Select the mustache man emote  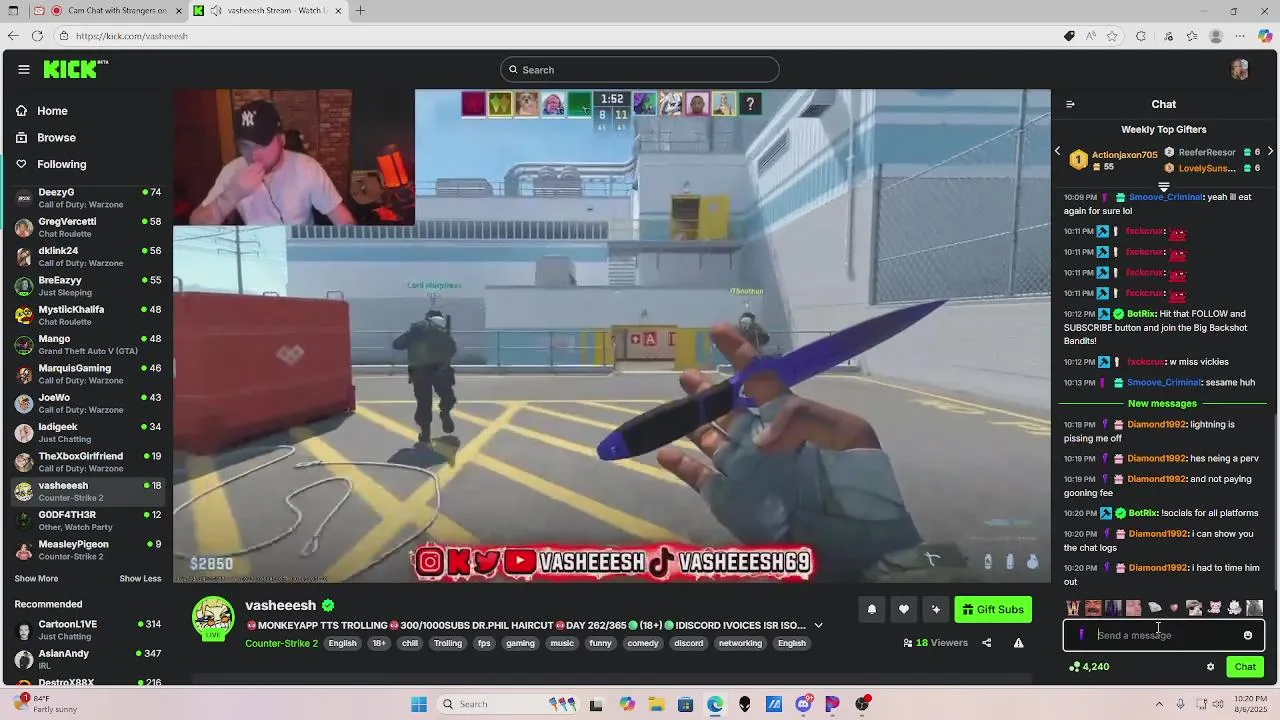(1093, 608)
